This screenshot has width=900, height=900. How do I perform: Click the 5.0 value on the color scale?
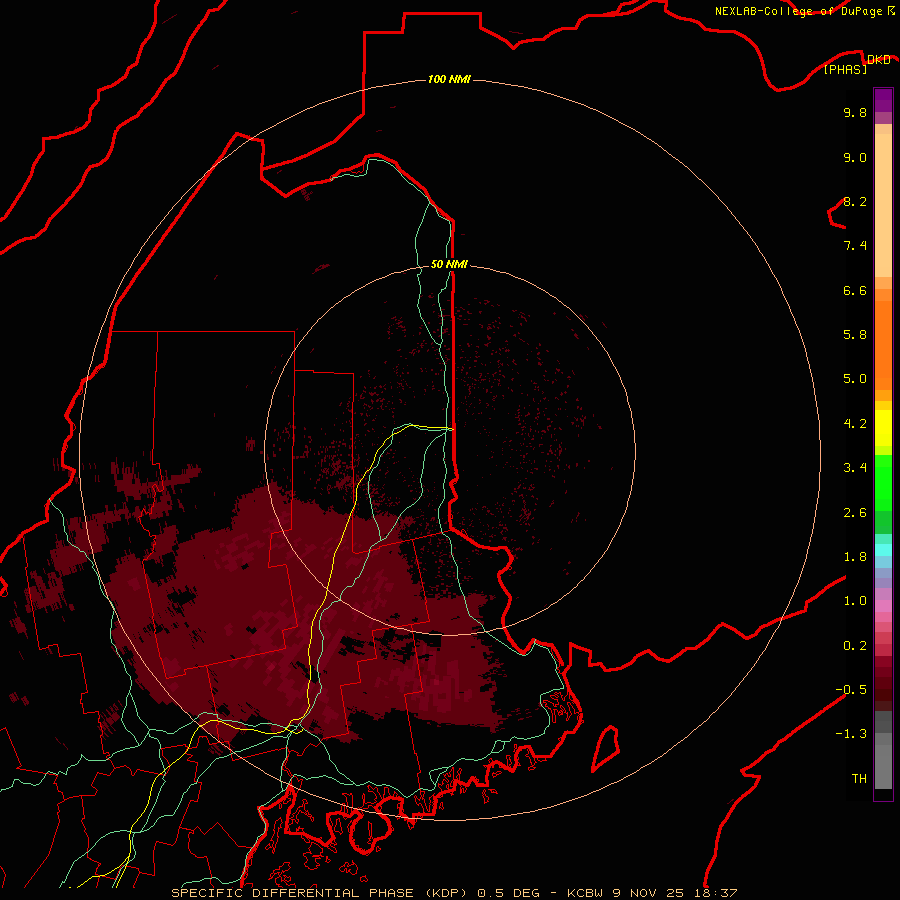point(855,379)
